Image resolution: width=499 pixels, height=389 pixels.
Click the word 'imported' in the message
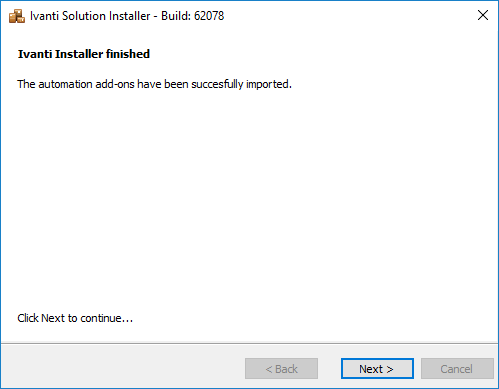coord(269,84)
